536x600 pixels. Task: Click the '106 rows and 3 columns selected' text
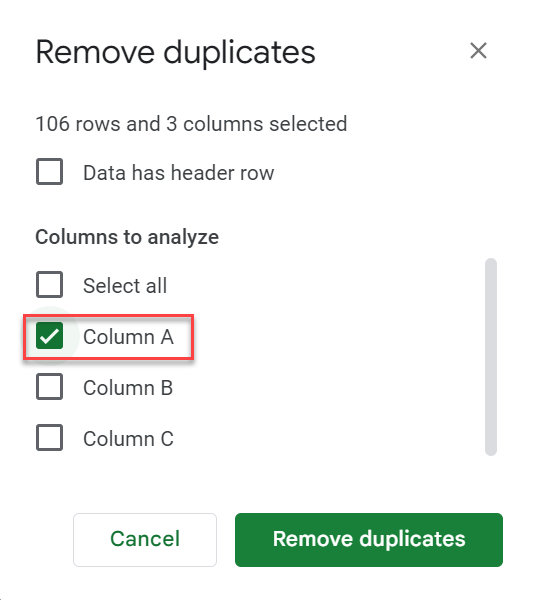[191, 124]
